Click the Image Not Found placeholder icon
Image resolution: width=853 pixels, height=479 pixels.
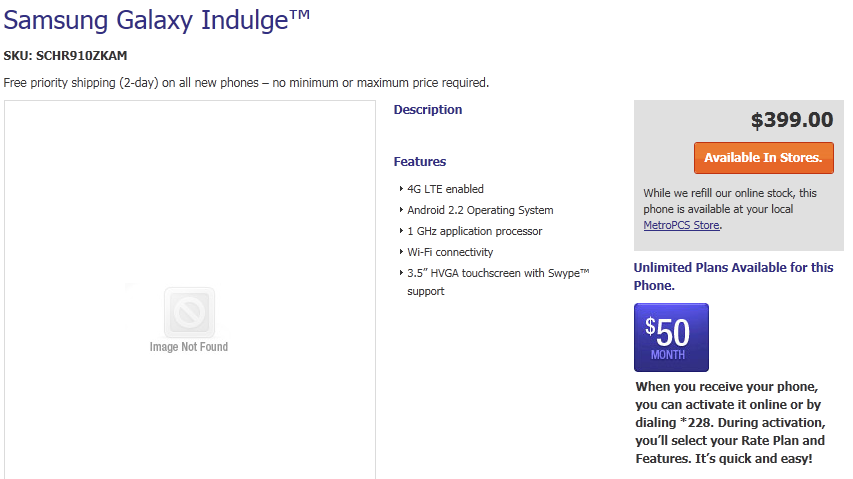click(x=188, y=311)
